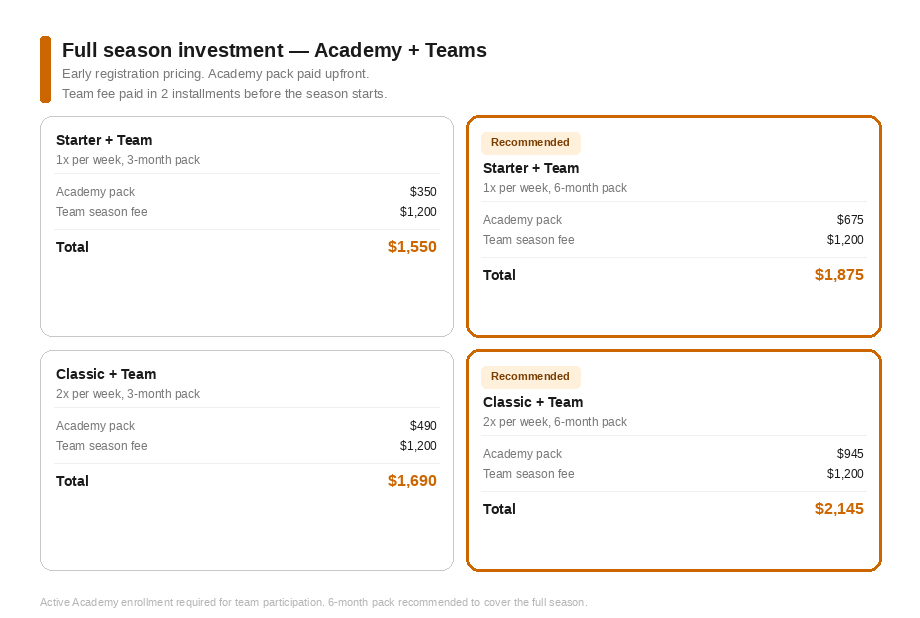Select the Full season investment heading
Viewport: 920px width, 618px height.
(x=274, y=50)
